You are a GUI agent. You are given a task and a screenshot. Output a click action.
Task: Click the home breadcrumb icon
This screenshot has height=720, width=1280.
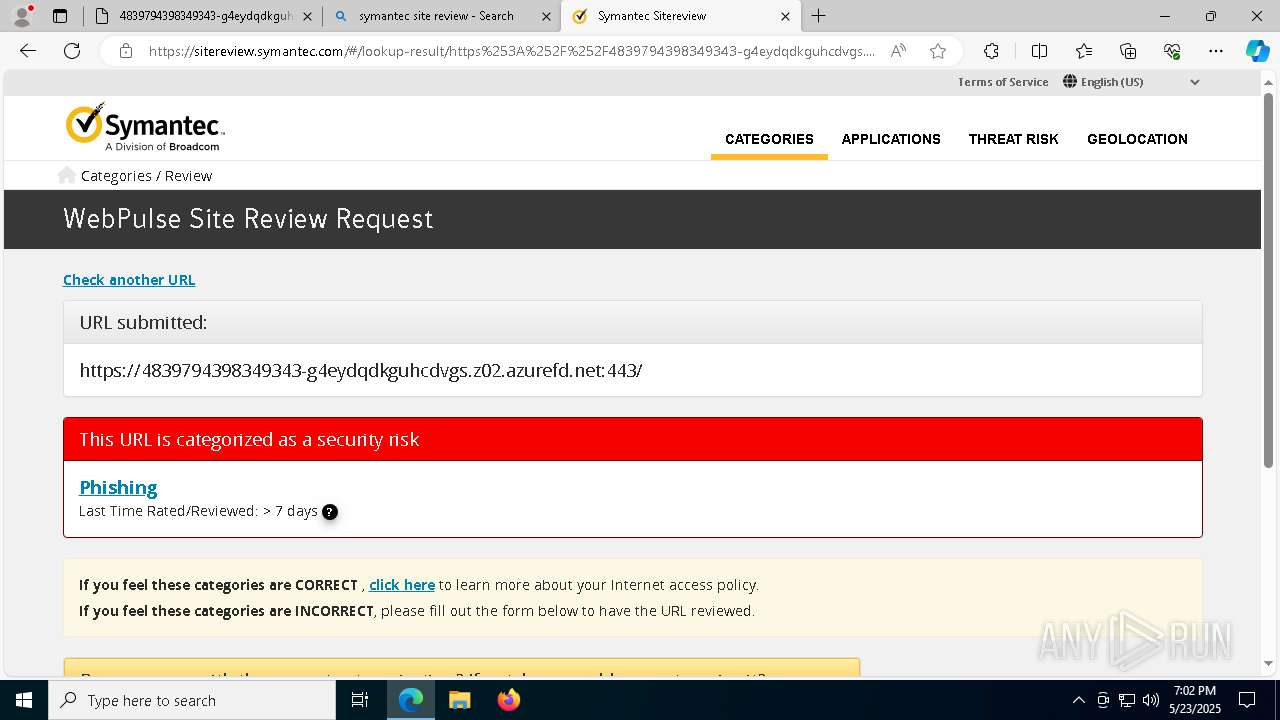click(x=67, y=175)
